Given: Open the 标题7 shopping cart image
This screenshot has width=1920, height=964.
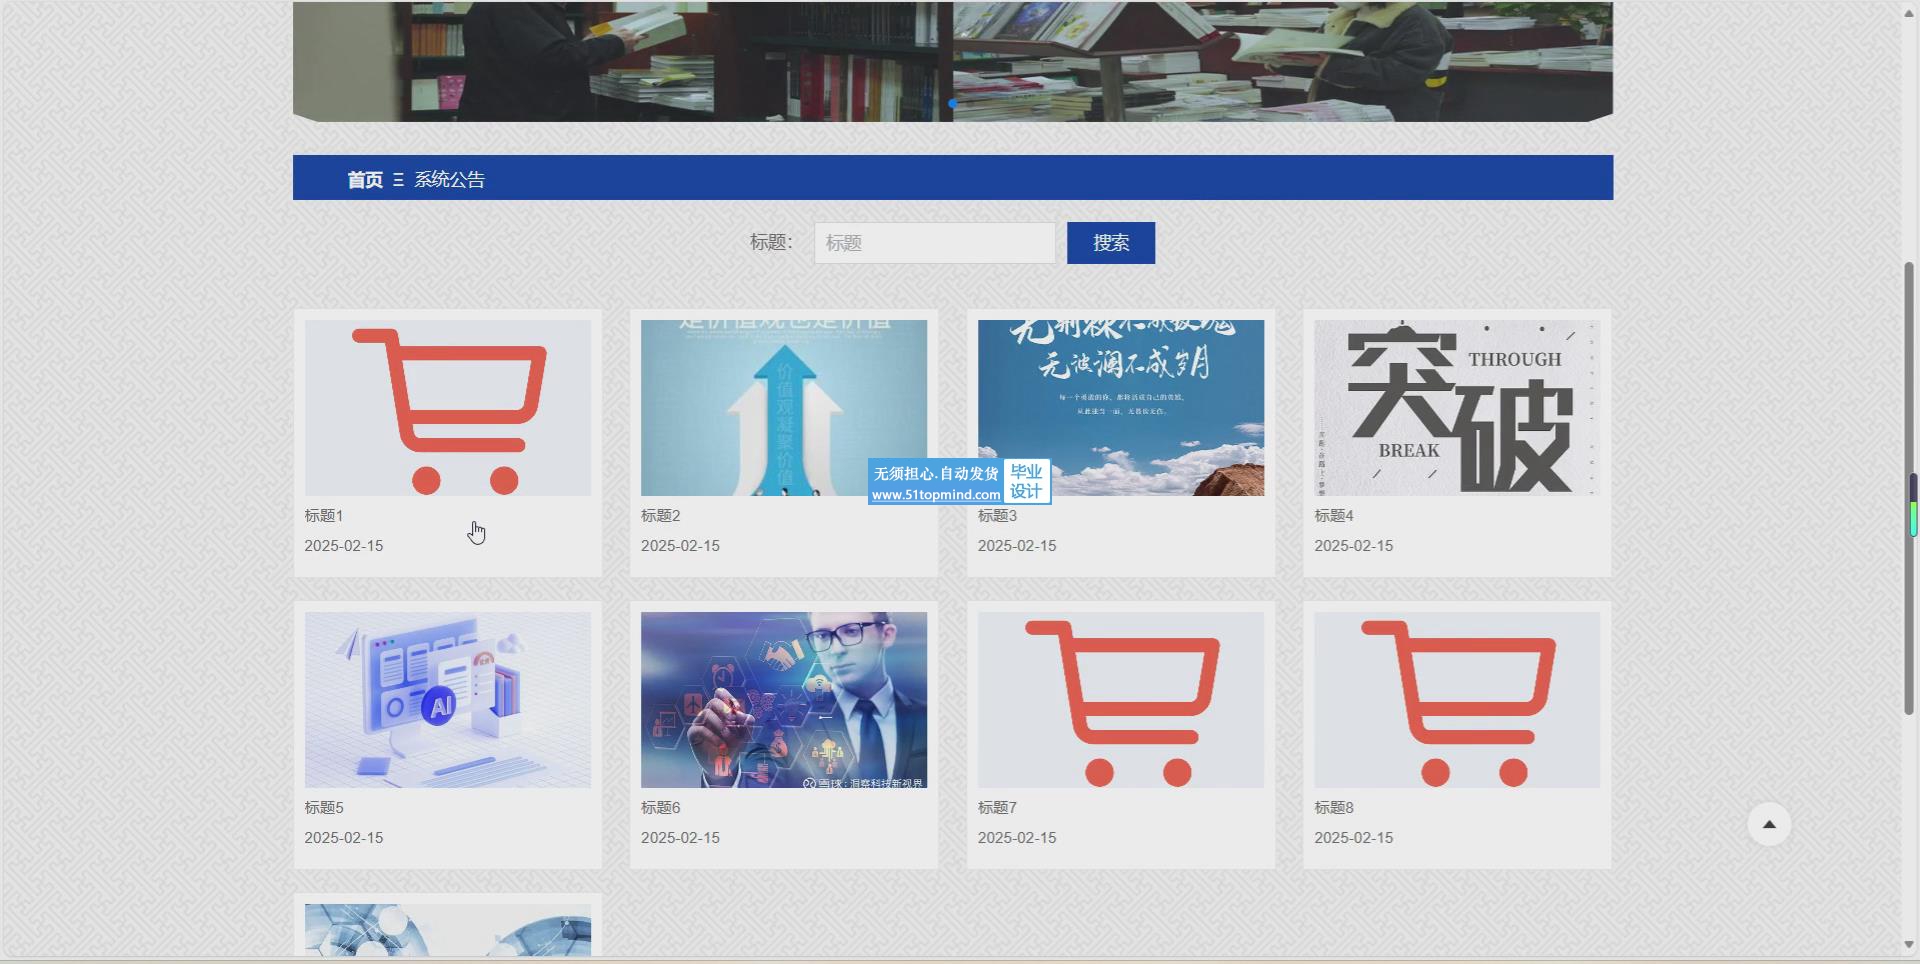Looking at the screenshot, I should tap(1120, 700).
